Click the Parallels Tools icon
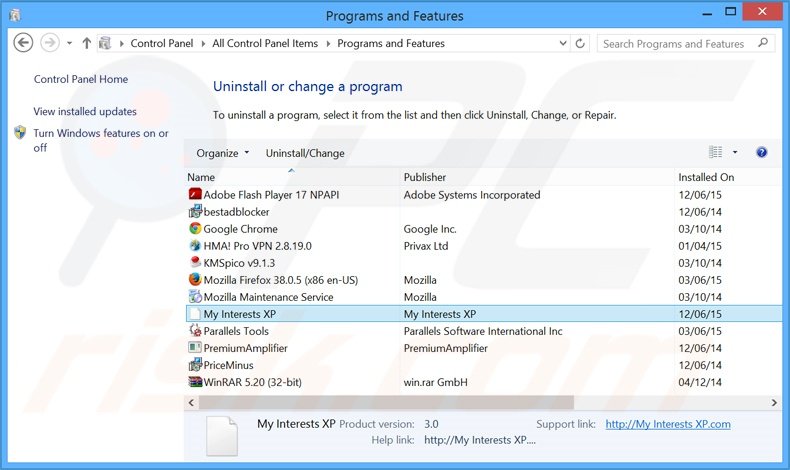This screenshot has height=470, width=790. click(195, 330)
